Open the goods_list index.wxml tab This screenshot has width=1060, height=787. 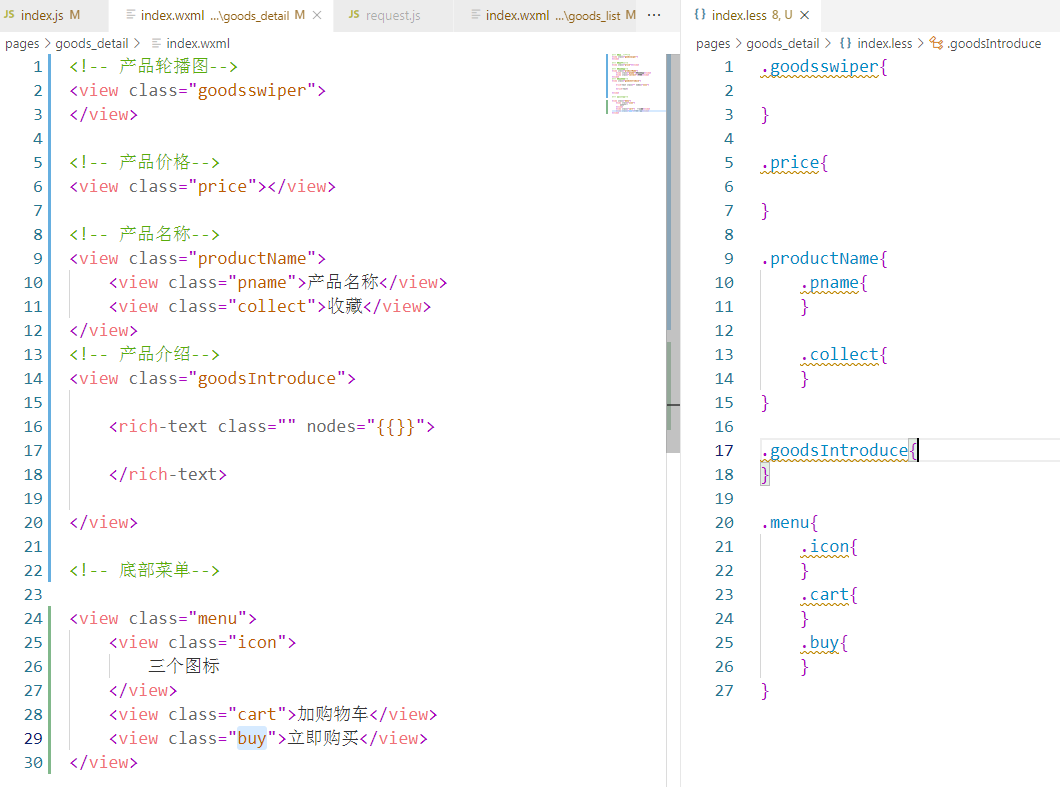point(552,15)
